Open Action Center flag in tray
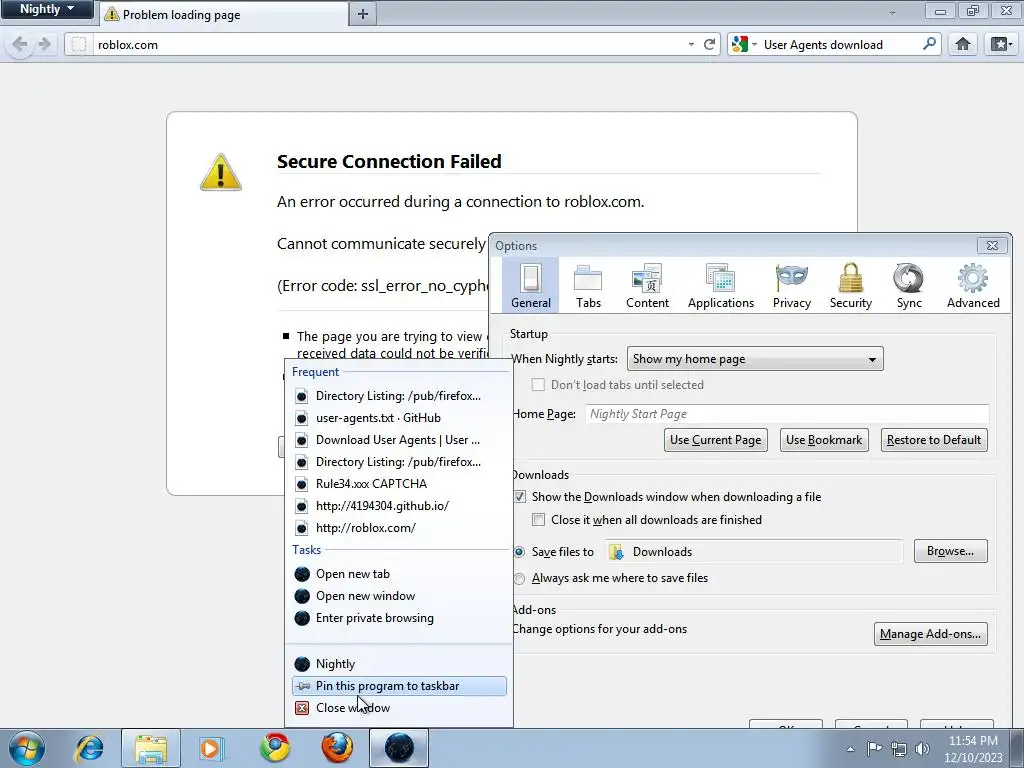Image resolution: width=1024 pixels, height=768 pixels. (x=874, y=748)
